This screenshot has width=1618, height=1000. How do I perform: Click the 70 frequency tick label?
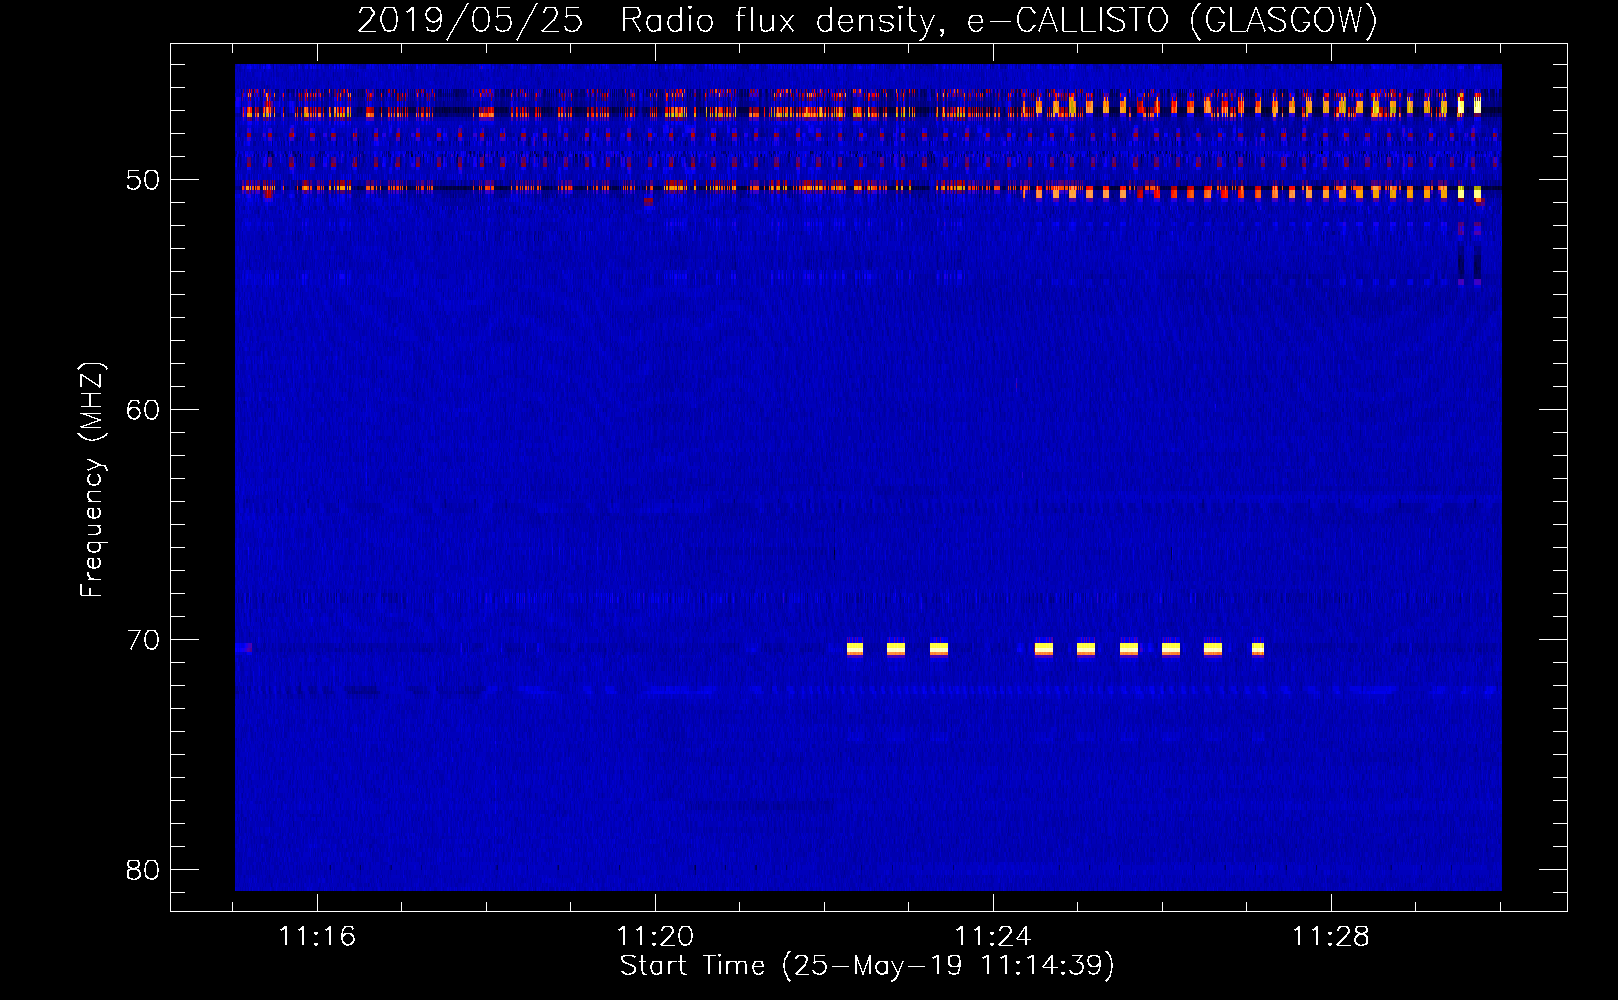click(x=143, y=640)
